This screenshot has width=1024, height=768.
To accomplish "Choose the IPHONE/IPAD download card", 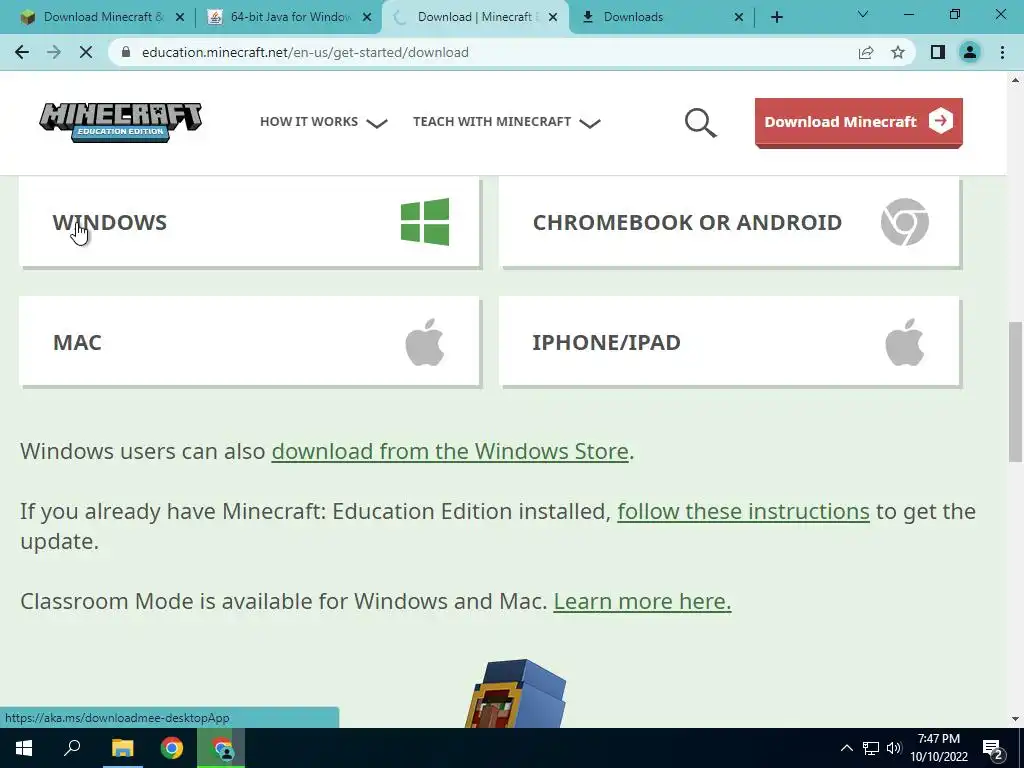I will coord(729,342).
